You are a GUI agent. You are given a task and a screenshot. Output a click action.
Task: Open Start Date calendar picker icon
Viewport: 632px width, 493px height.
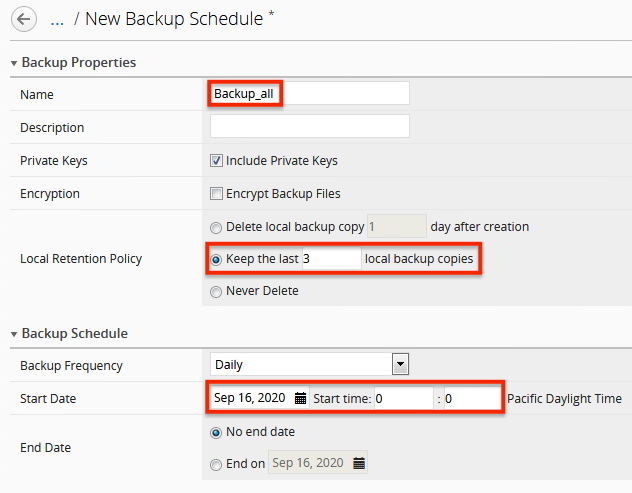[x=300, y=398]
